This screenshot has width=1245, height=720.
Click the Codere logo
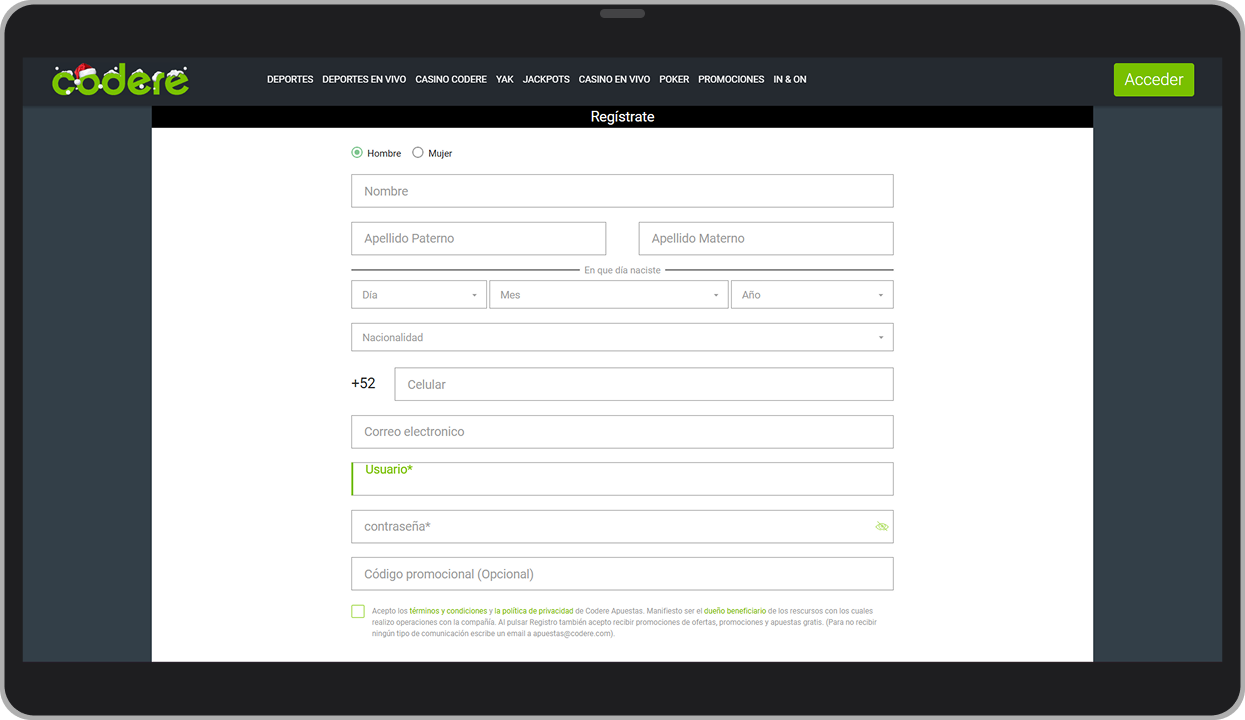click(x=119, y=79)
